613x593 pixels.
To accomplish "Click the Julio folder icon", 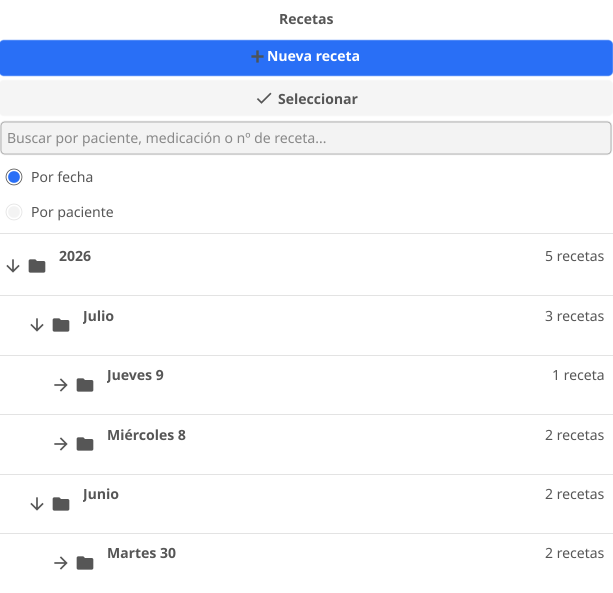I will [x=61, y=325].
